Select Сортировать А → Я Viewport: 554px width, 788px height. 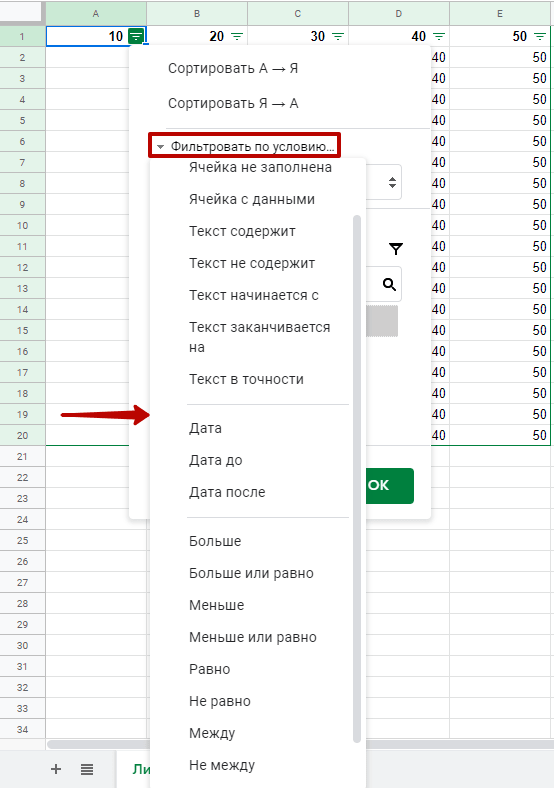point(233,68)
